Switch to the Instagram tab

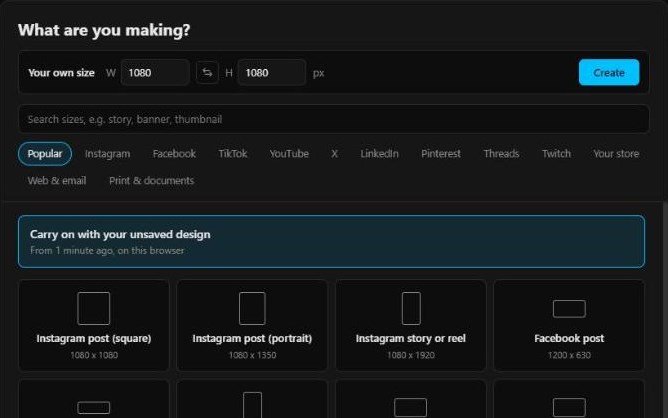tap(107, 153)
